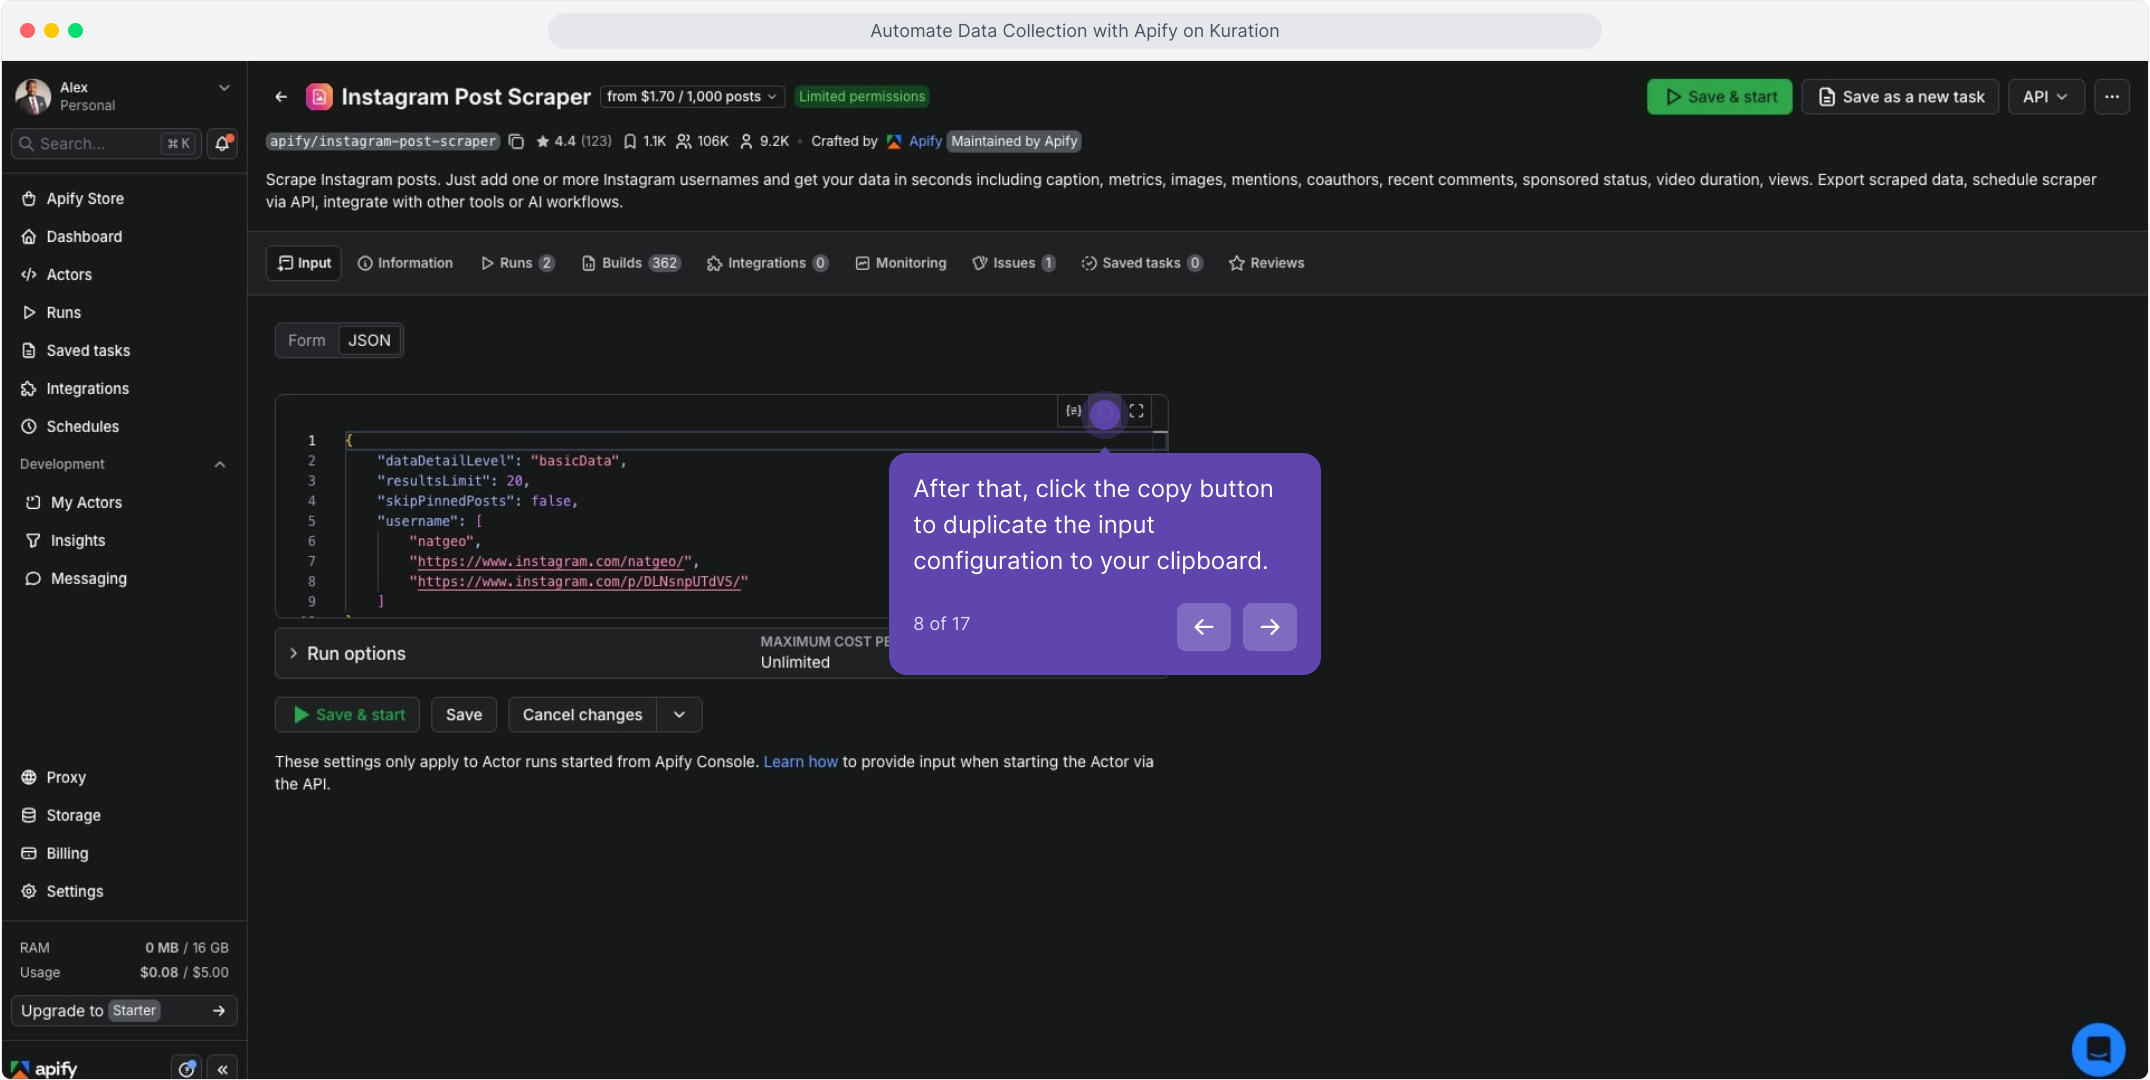Collapse the sidebar with the double chevron
2150x1080 pixels.
[x=222, y=1069]
